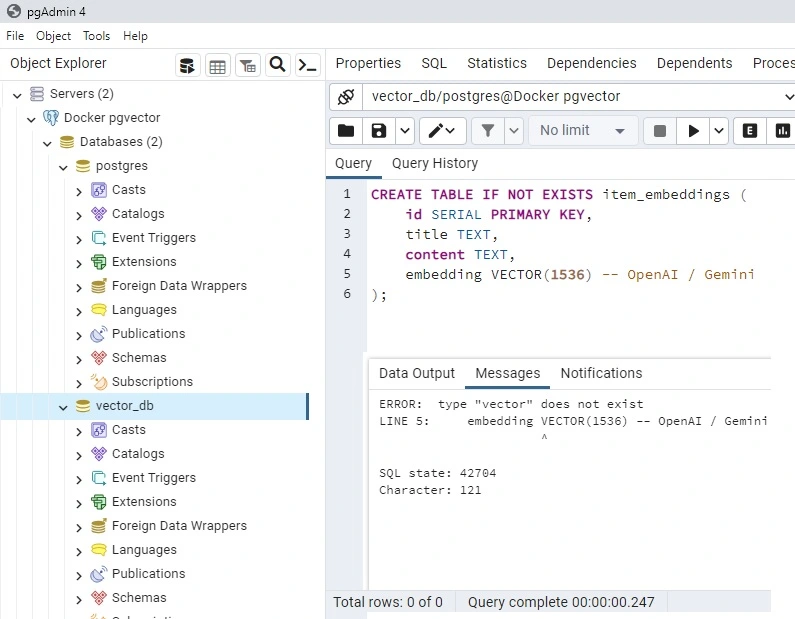Open the connection selector dropdown arrow
Viewport: 795px width, 619px height.
coord(788,96)
